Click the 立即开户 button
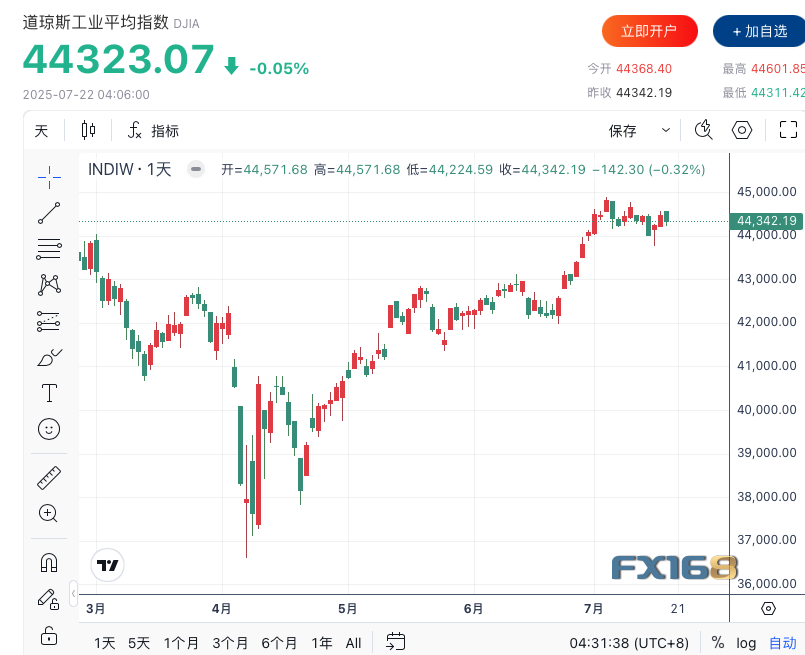The height and width of the screenshot is (655, 805). [x=649, y=31]
